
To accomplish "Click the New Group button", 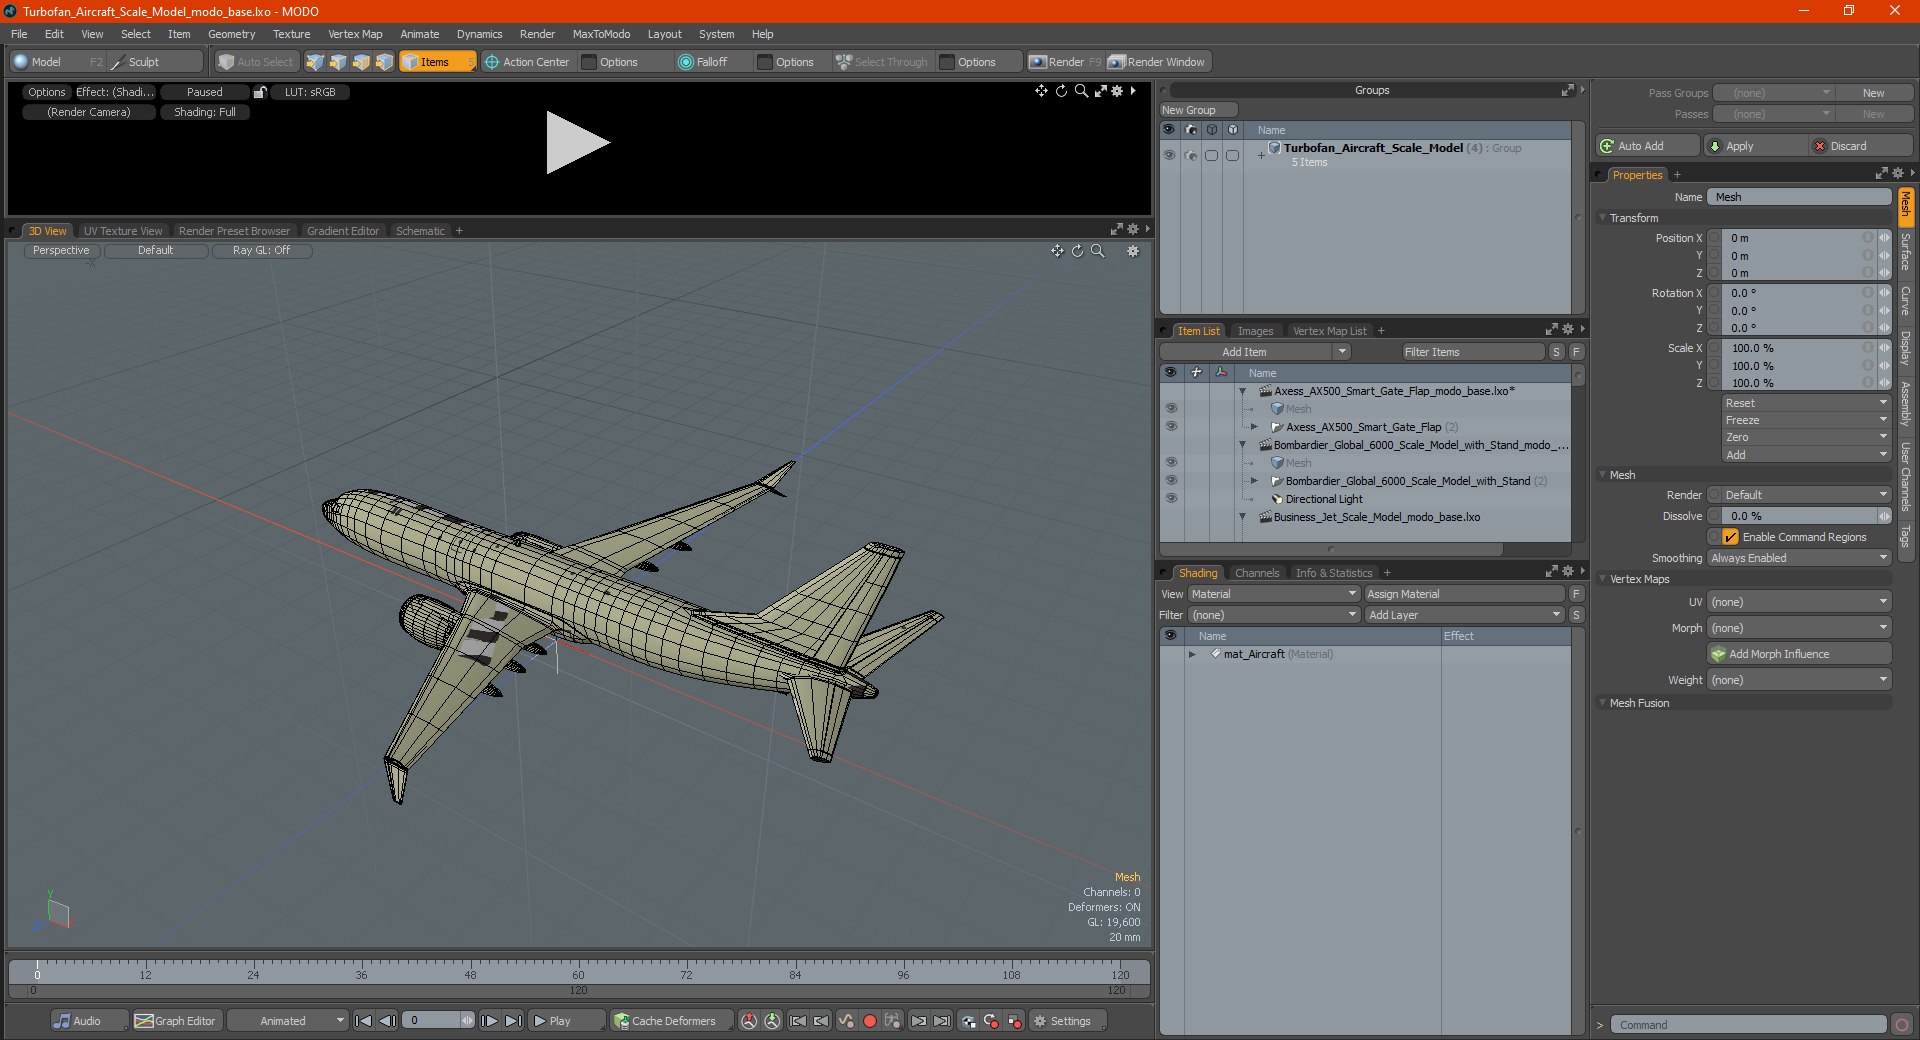I will point(1198,110).
